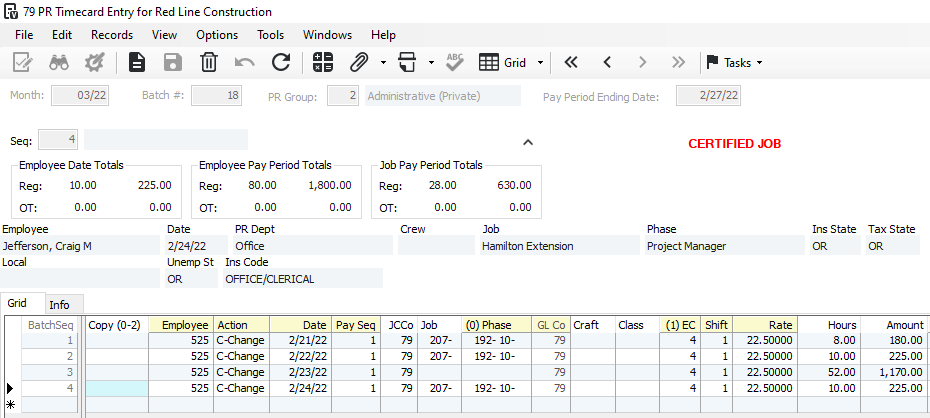The width and height of the screenshot is (930, 418).
Task: Click the Month field showing 03/22
Action: [80, 95]
